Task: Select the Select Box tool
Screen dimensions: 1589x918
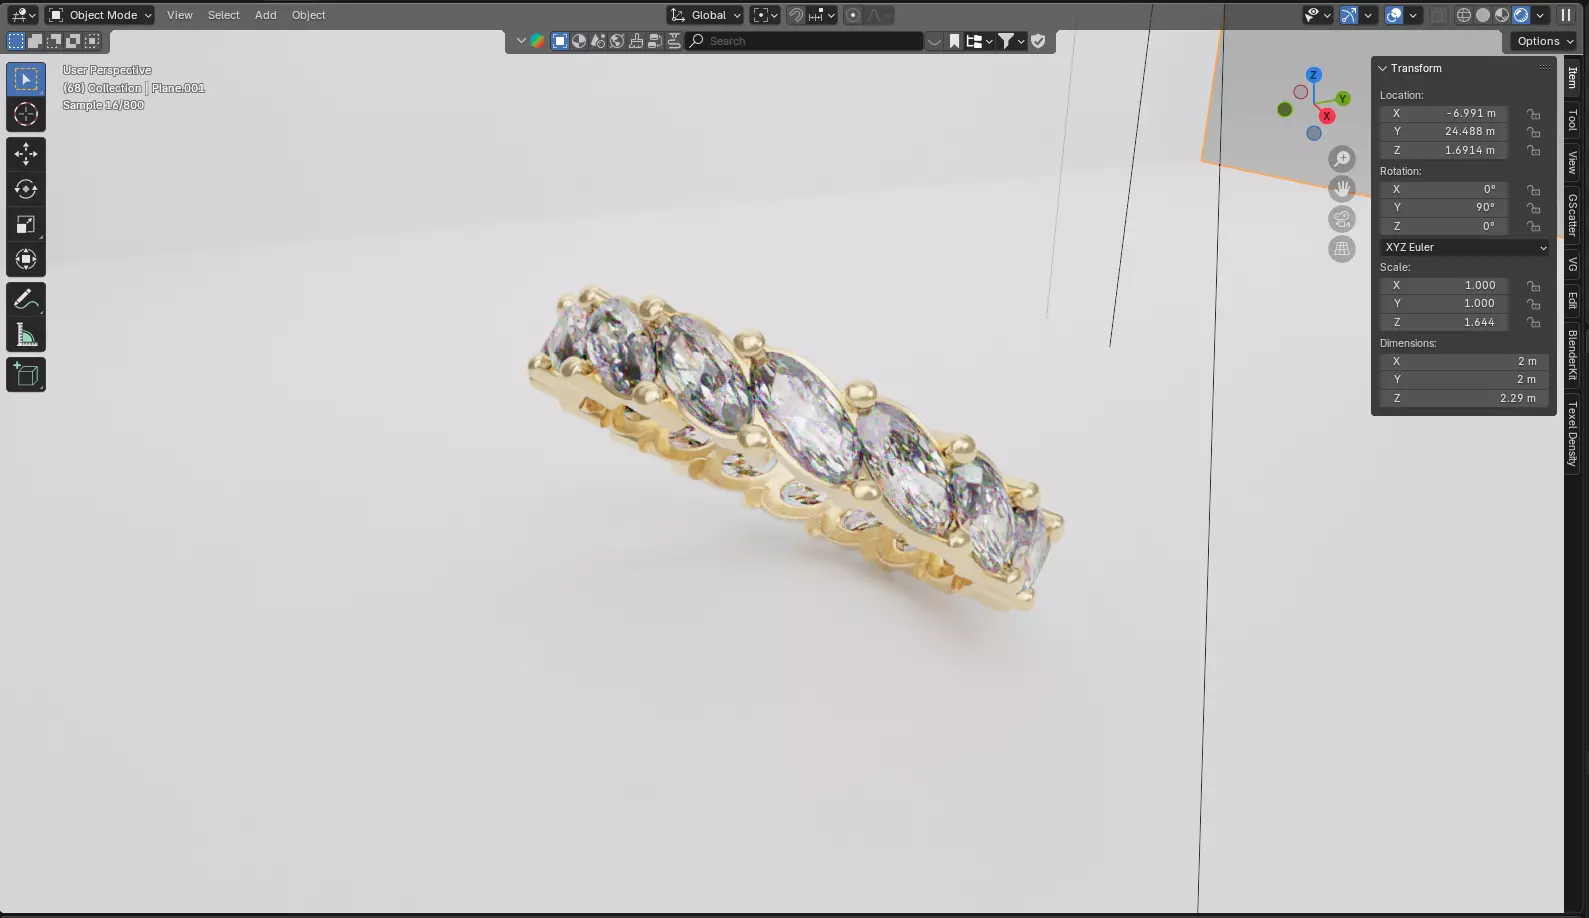Action: pyautogui.click(x=26, y=79)
